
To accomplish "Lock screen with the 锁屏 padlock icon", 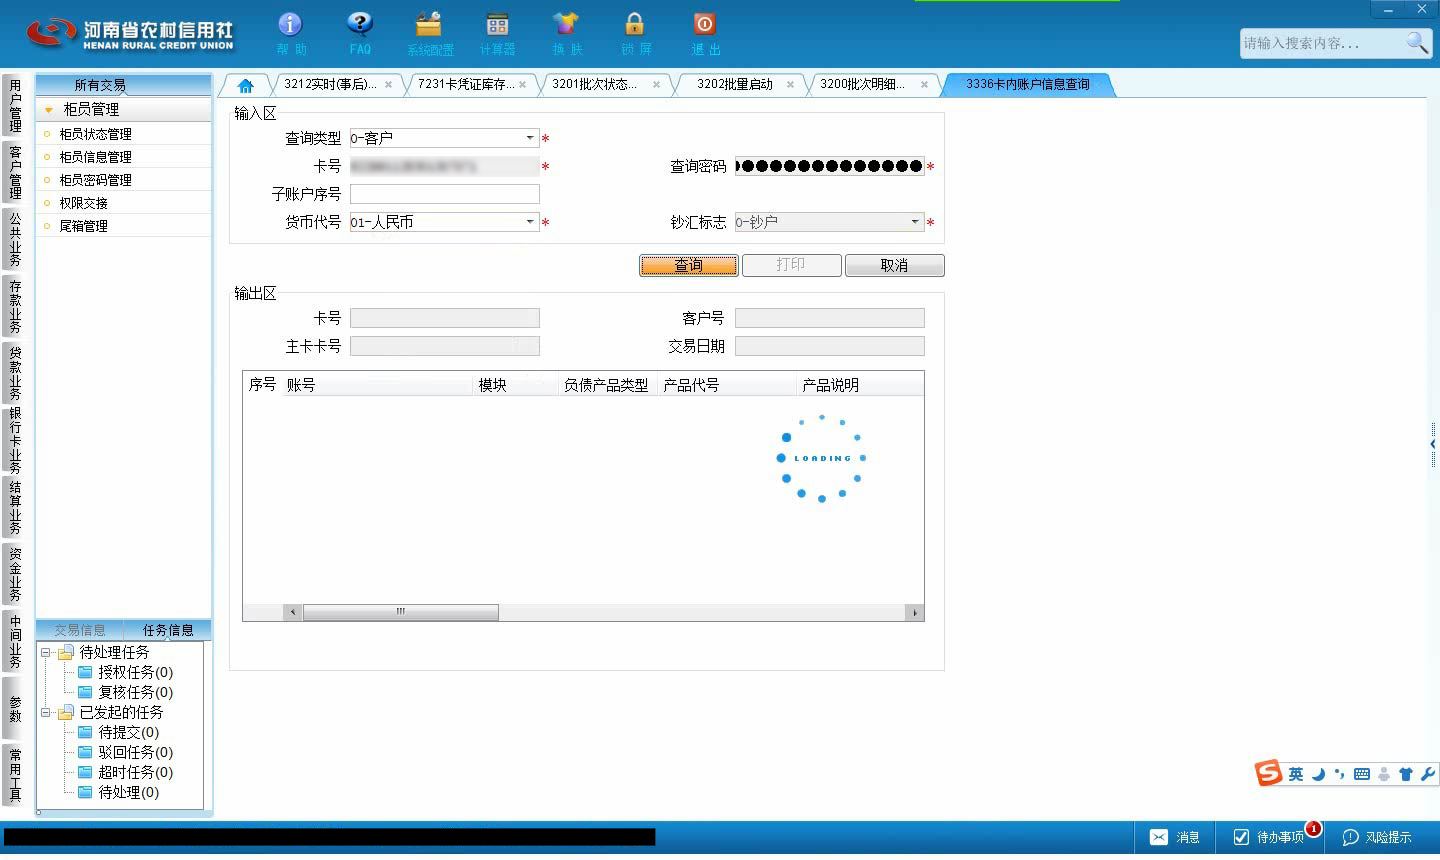I will click(x=635, y=25).
